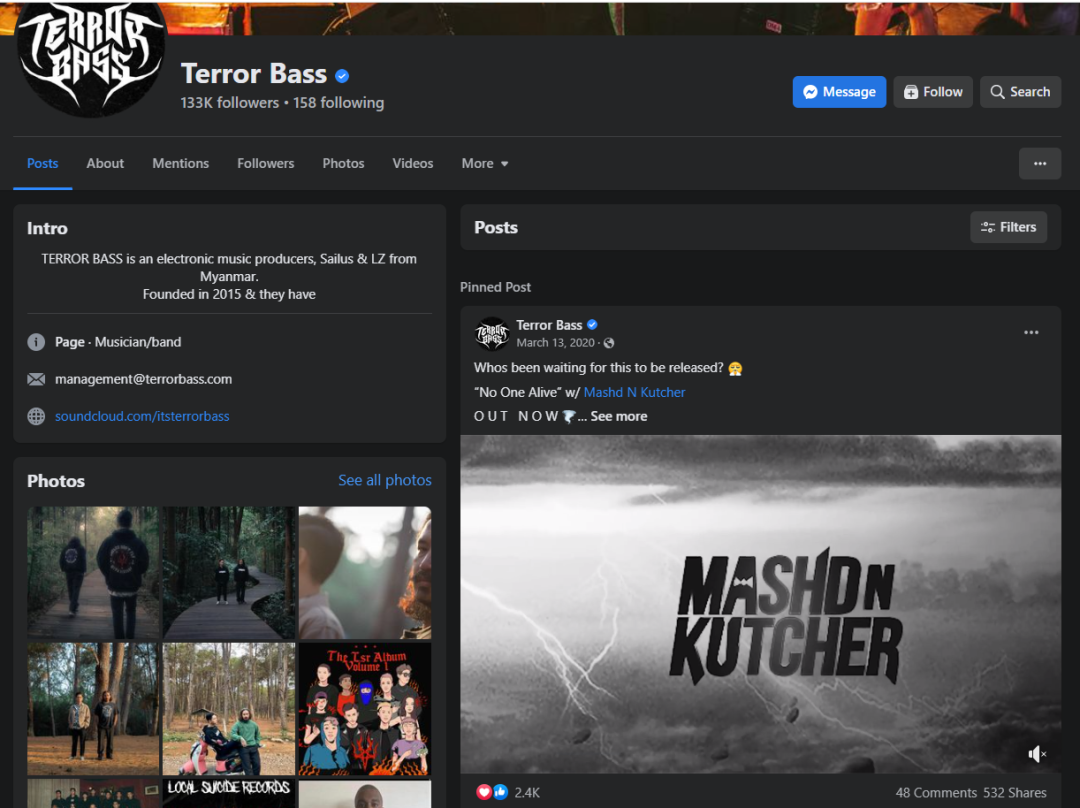1080x808 pixels.
Task: Open pinned post three-dot options menu
Action: pyautogui.click(x=1030, y=332)
